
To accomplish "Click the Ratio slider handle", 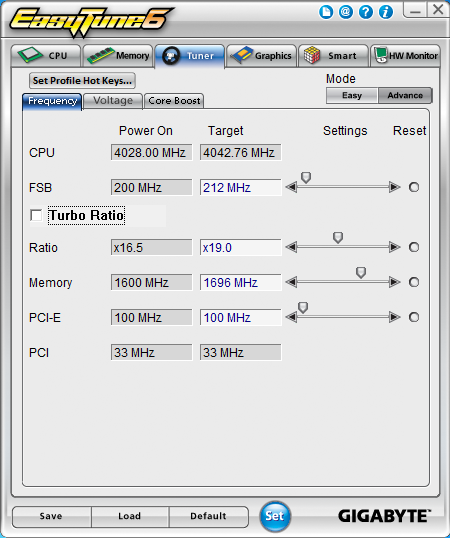I will 338,237.
